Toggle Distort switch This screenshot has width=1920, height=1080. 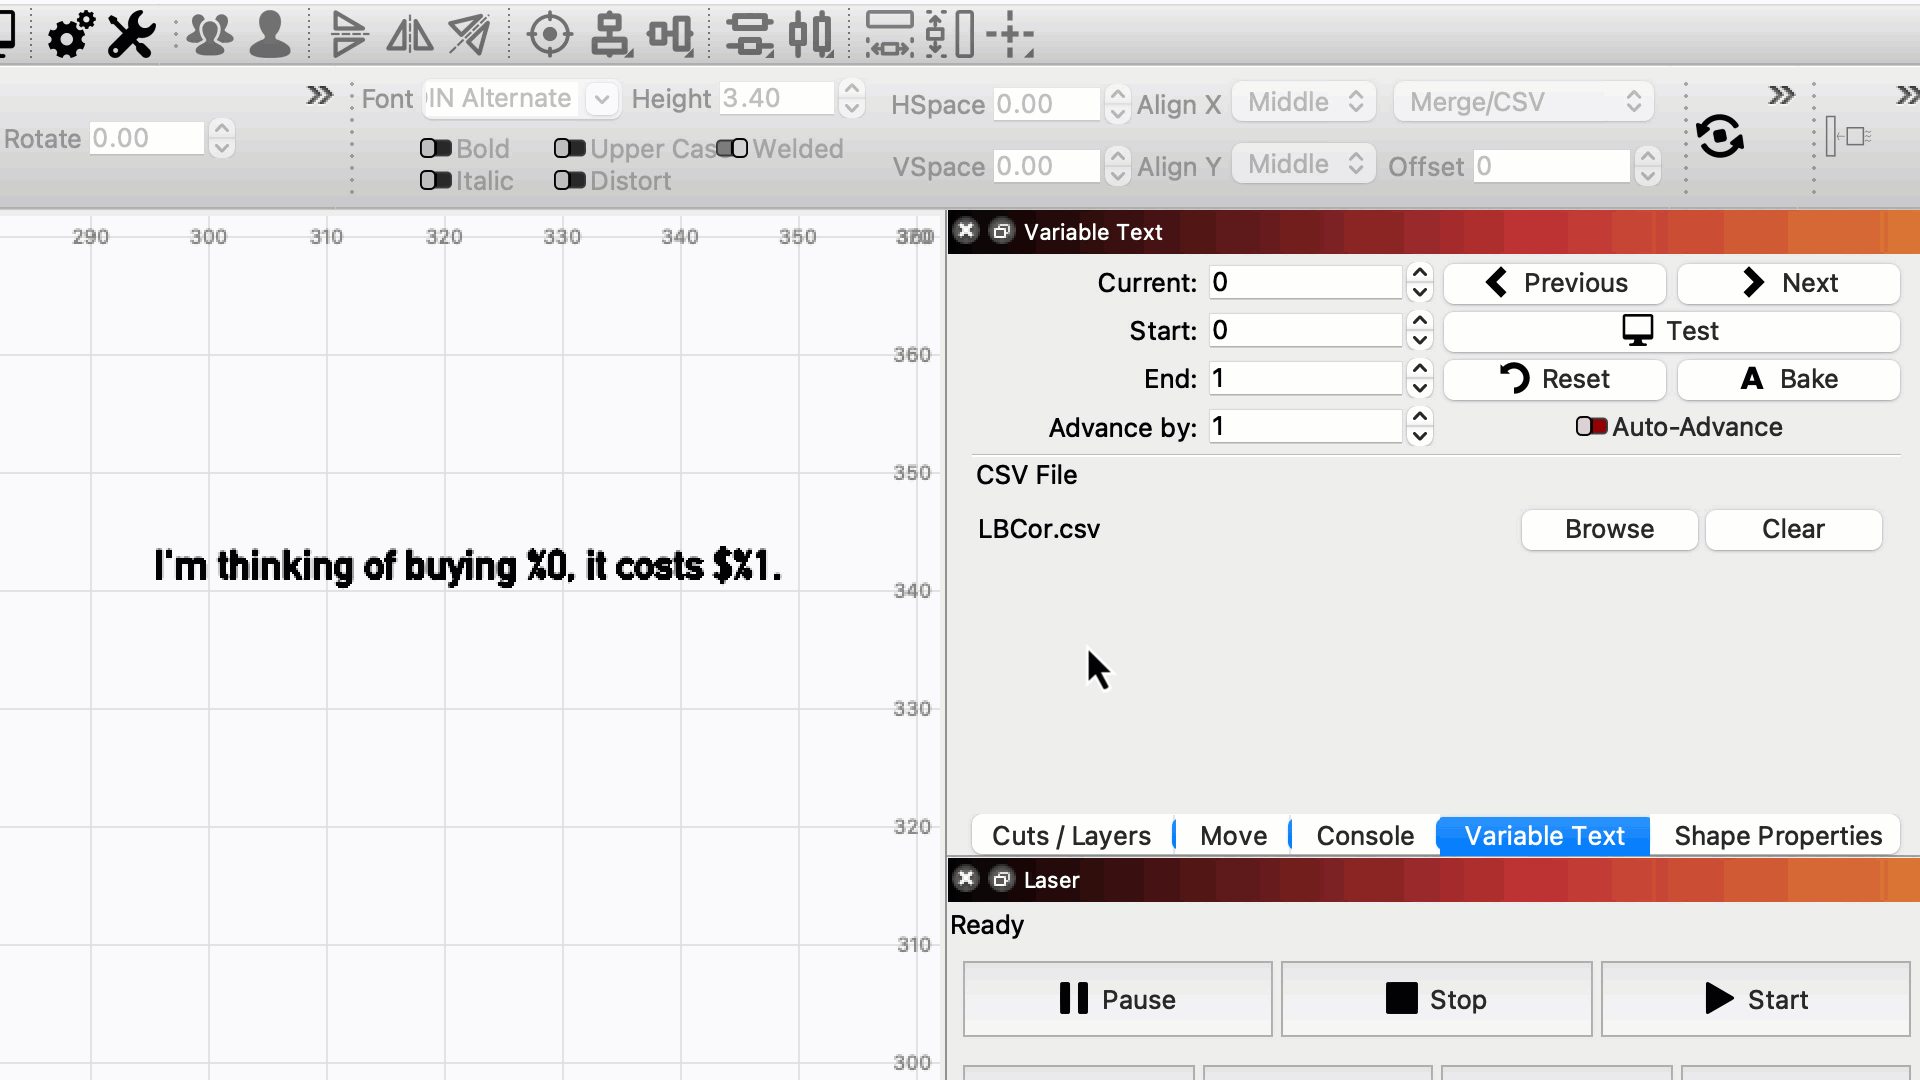click(569, 180)
